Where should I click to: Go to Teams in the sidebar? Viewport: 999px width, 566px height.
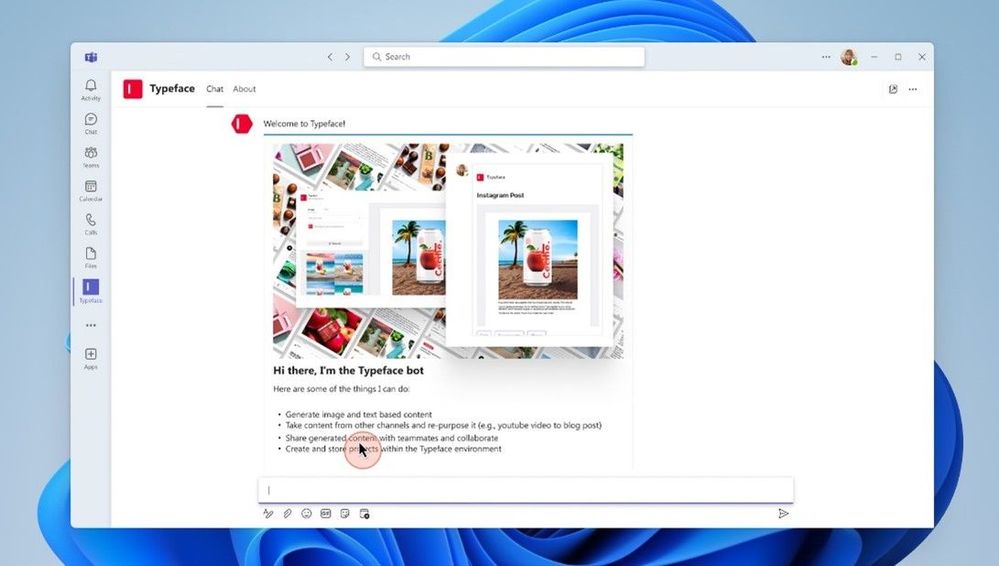click(91, 157)
